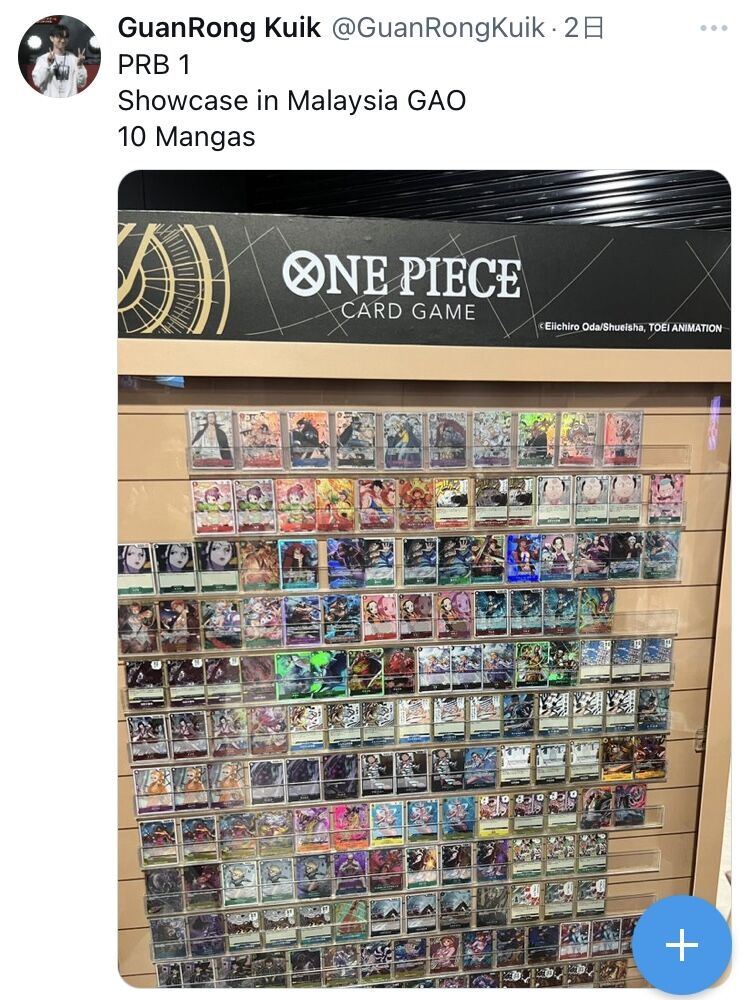Click the gold compass emblem on banner
The image size is (750, 1000).
[x=173, y=279]
